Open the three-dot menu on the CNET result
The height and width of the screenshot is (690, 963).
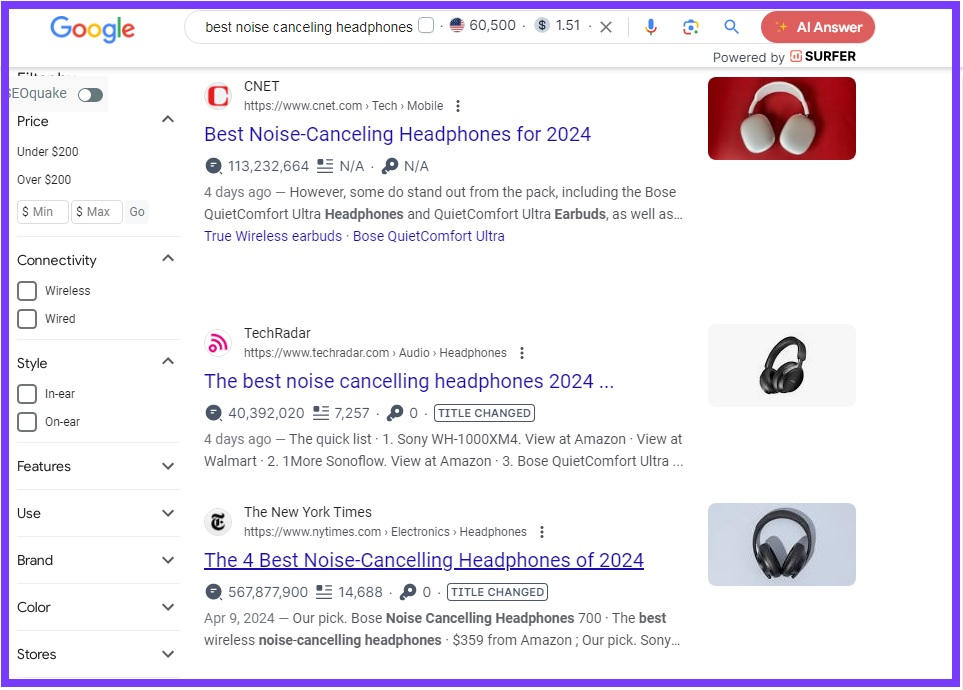[x=457, y=105]
